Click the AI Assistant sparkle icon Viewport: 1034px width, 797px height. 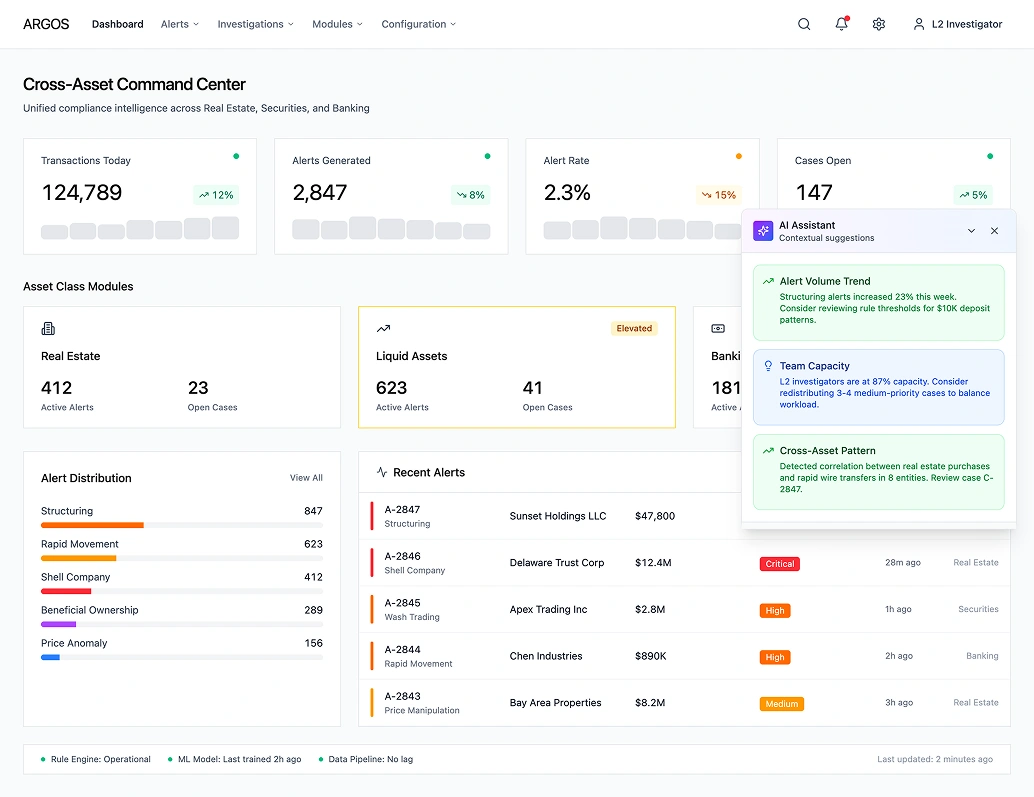763,231
